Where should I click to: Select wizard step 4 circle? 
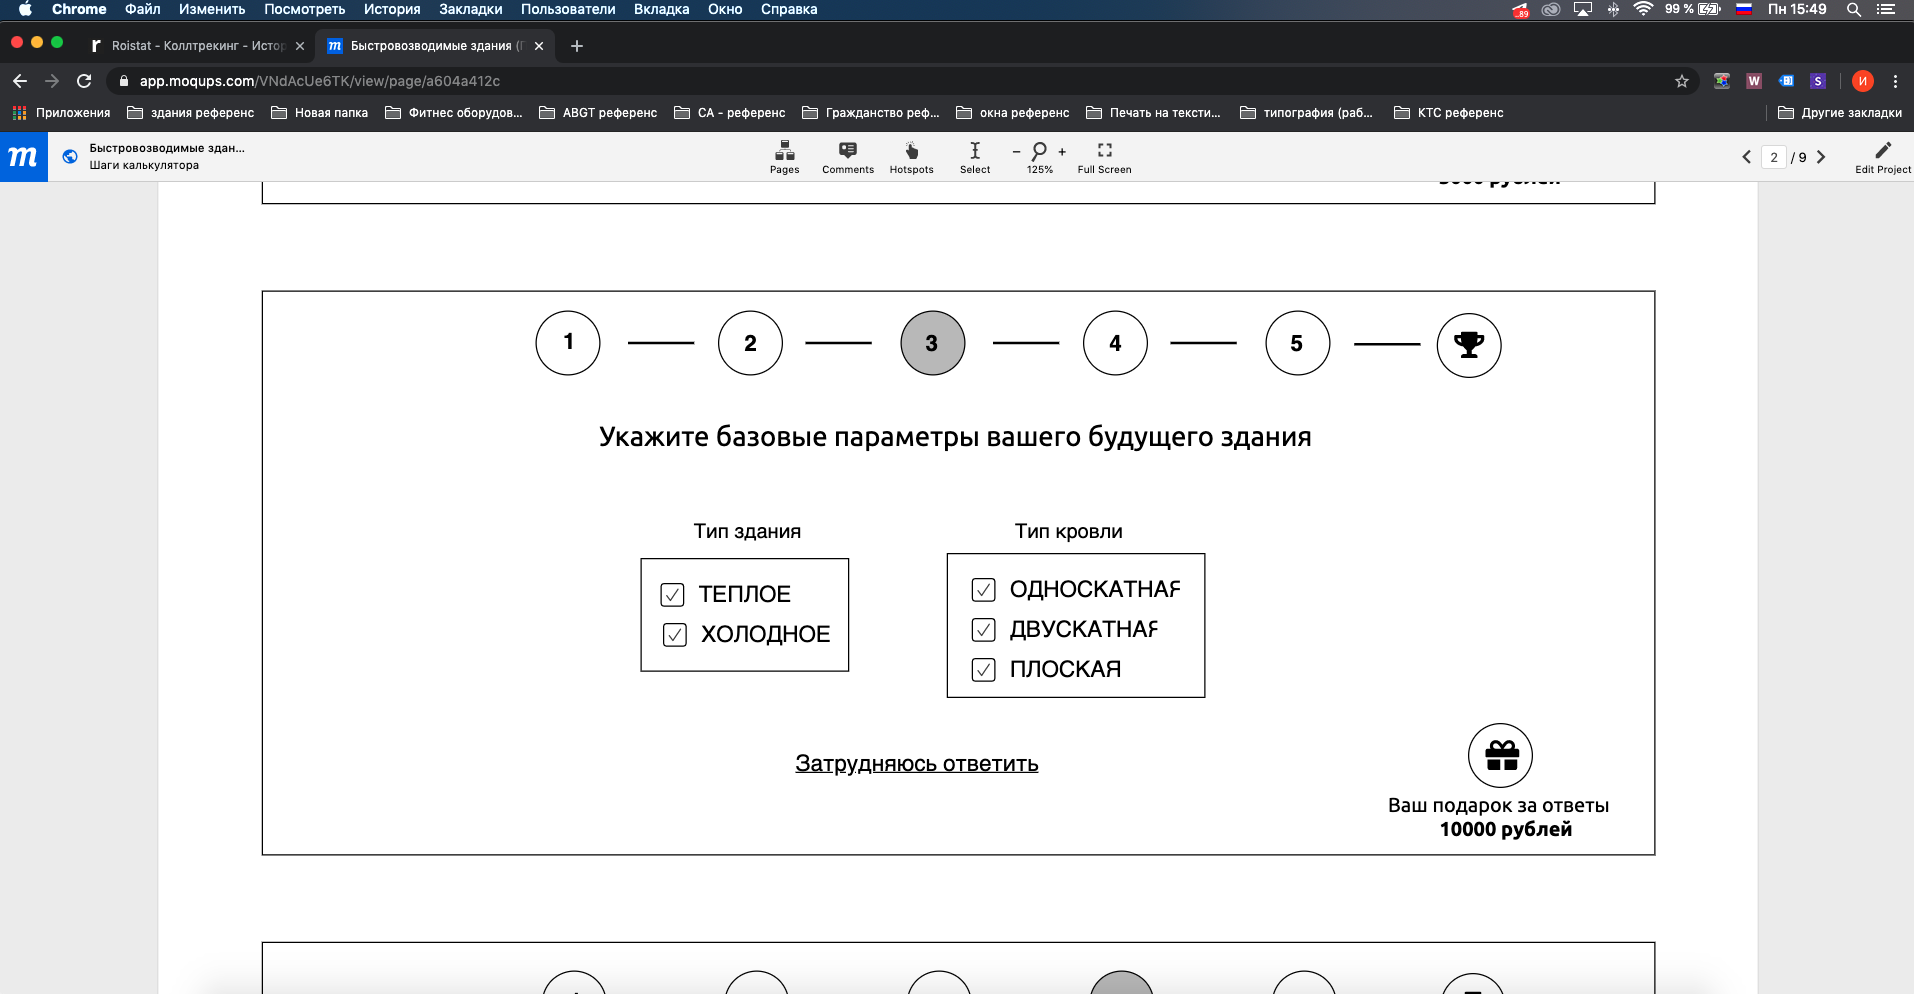click(1115, 343)
